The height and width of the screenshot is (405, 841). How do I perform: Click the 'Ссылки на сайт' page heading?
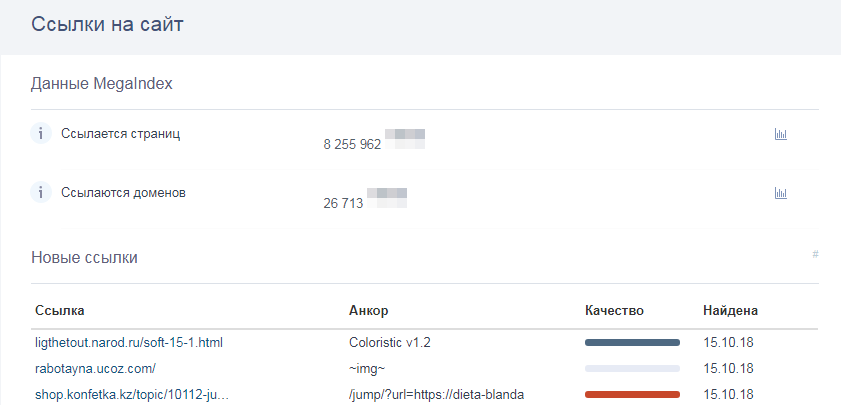click(x=107, y=26)
